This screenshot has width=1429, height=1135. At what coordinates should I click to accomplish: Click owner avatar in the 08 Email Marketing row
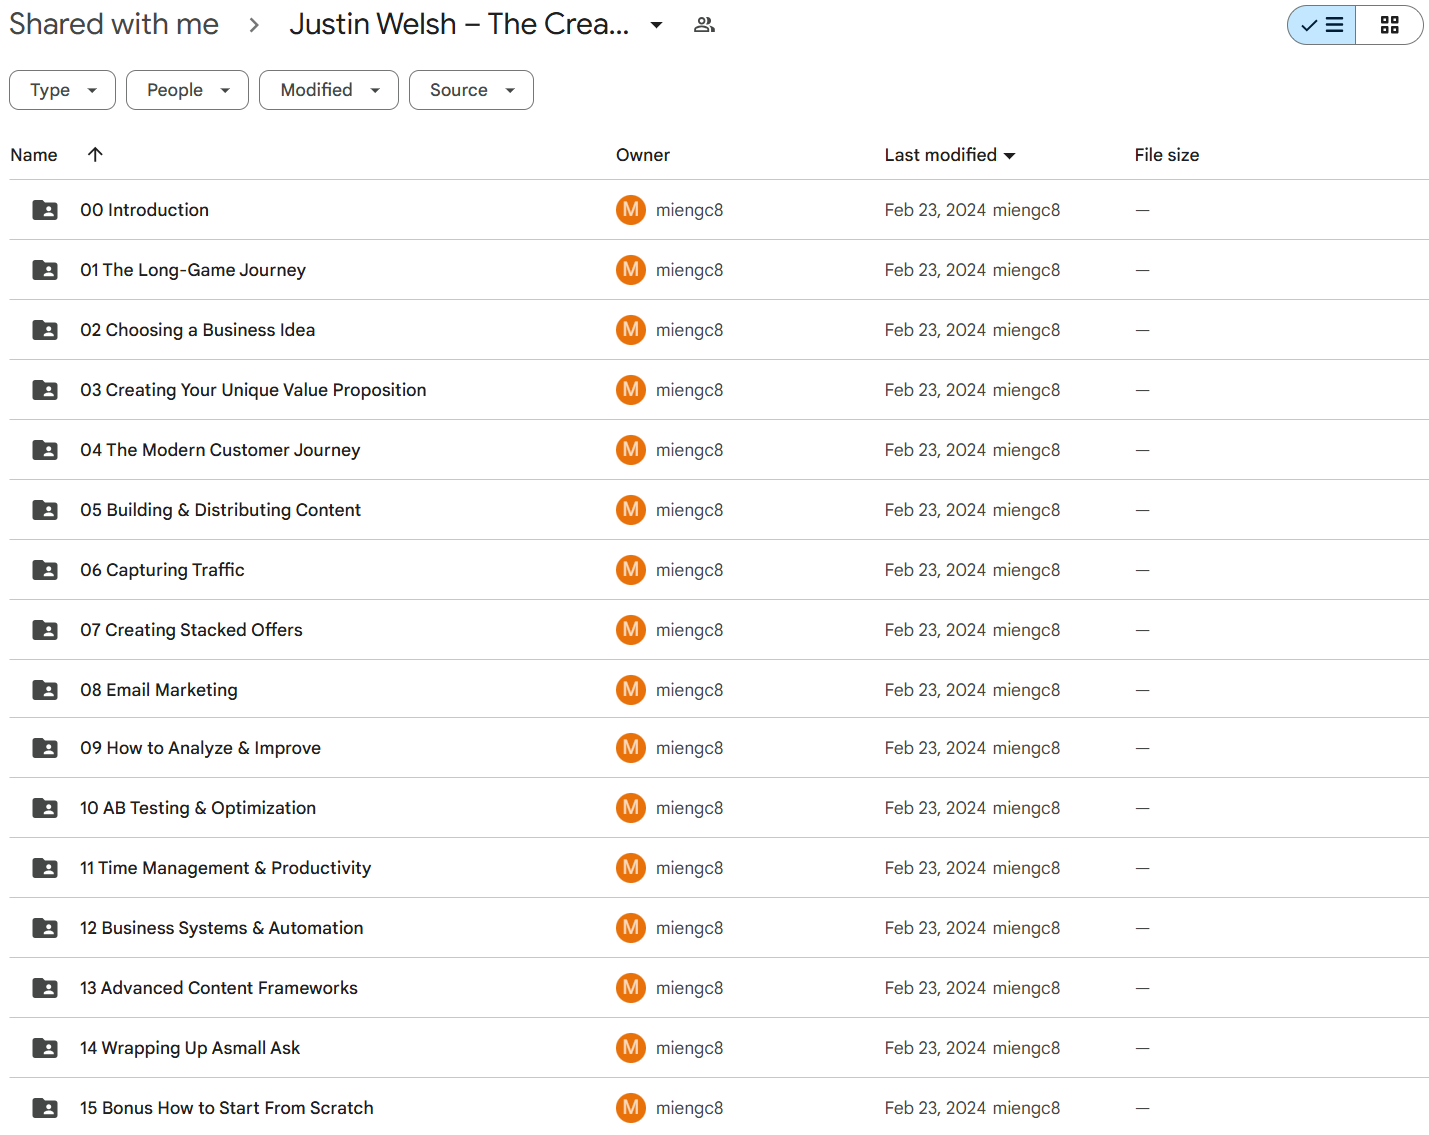click(x=631, y=690)
